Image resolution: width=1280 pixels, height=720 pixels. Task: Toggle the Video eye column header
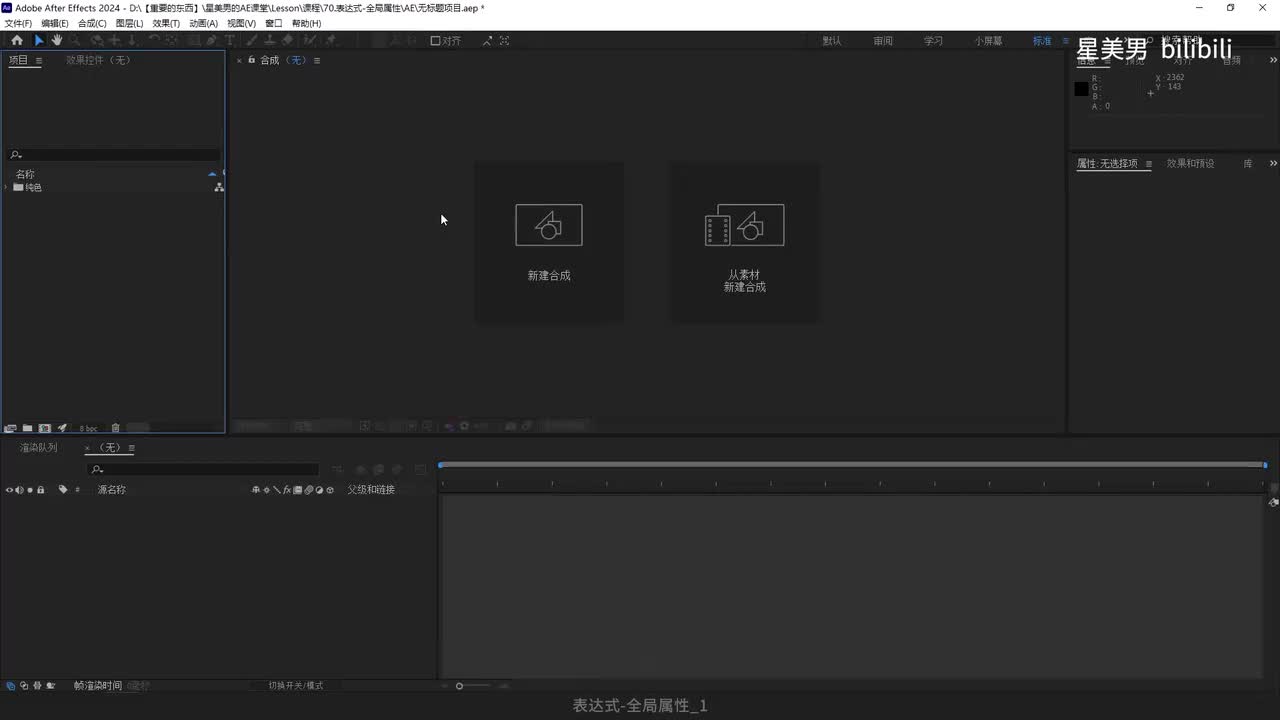point(10,490)
